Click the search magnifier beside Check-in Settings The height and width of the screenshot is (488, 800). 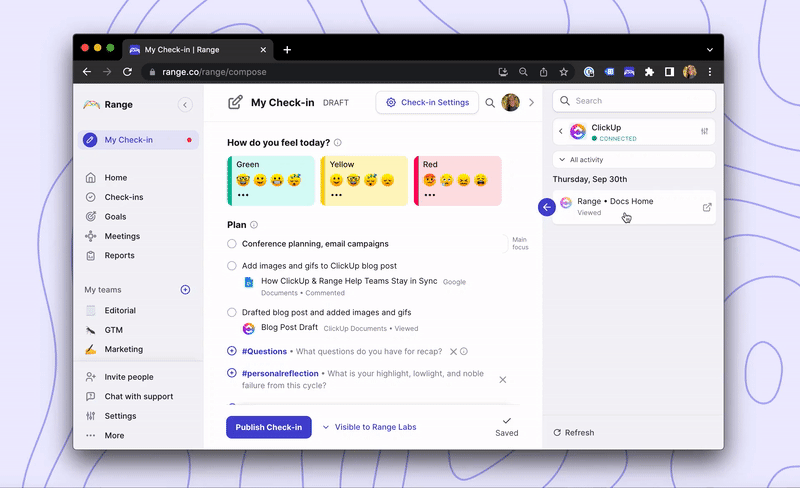click(x=490, y=103)
